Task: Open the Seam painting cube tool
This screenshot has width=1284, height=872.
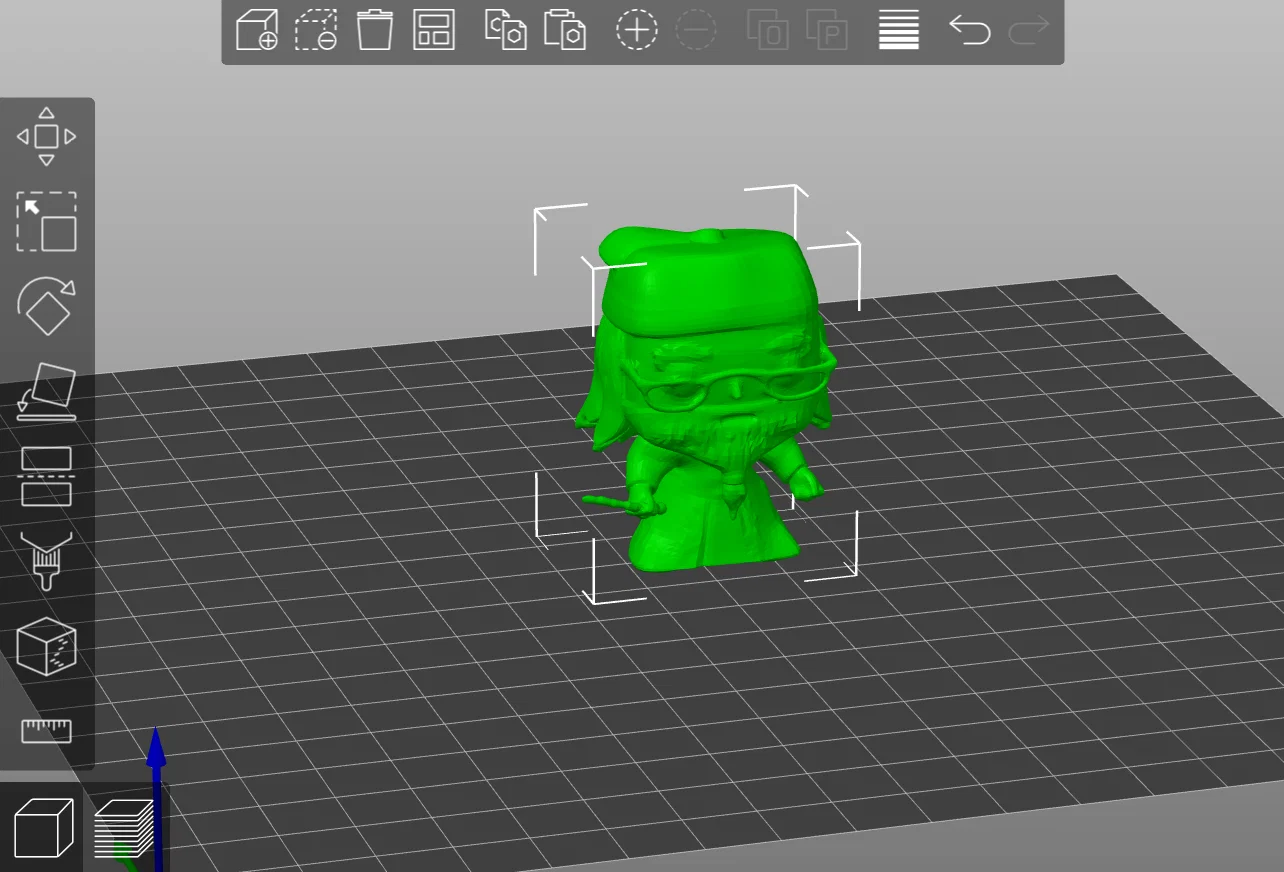Action: 47,646
